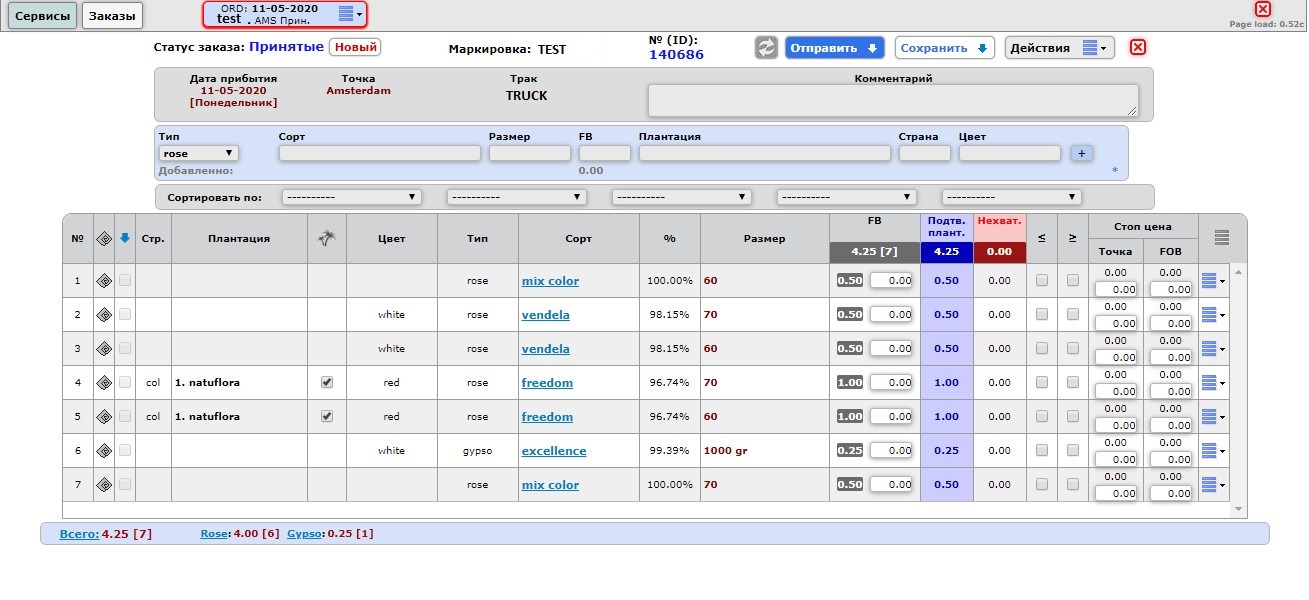
Task: Click the blue plus icon to add item
Action: (x=1081, y=153)
